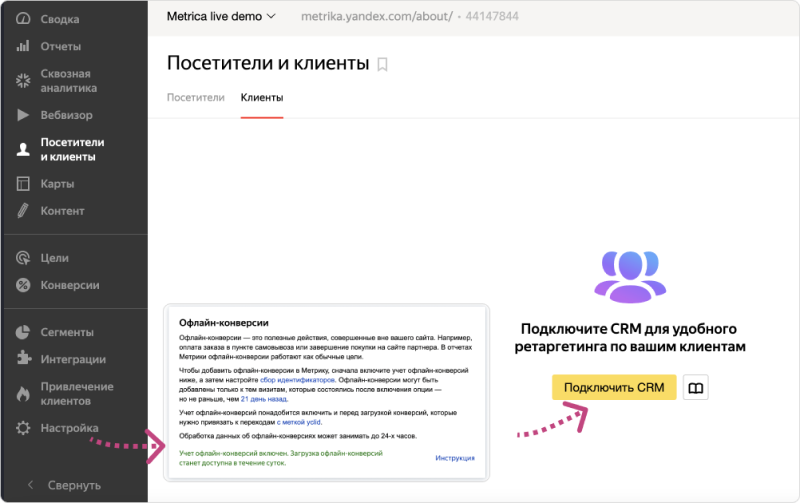
Task: Open the Инструкция link
Action: pyautogui.click(x=455, y=458)
